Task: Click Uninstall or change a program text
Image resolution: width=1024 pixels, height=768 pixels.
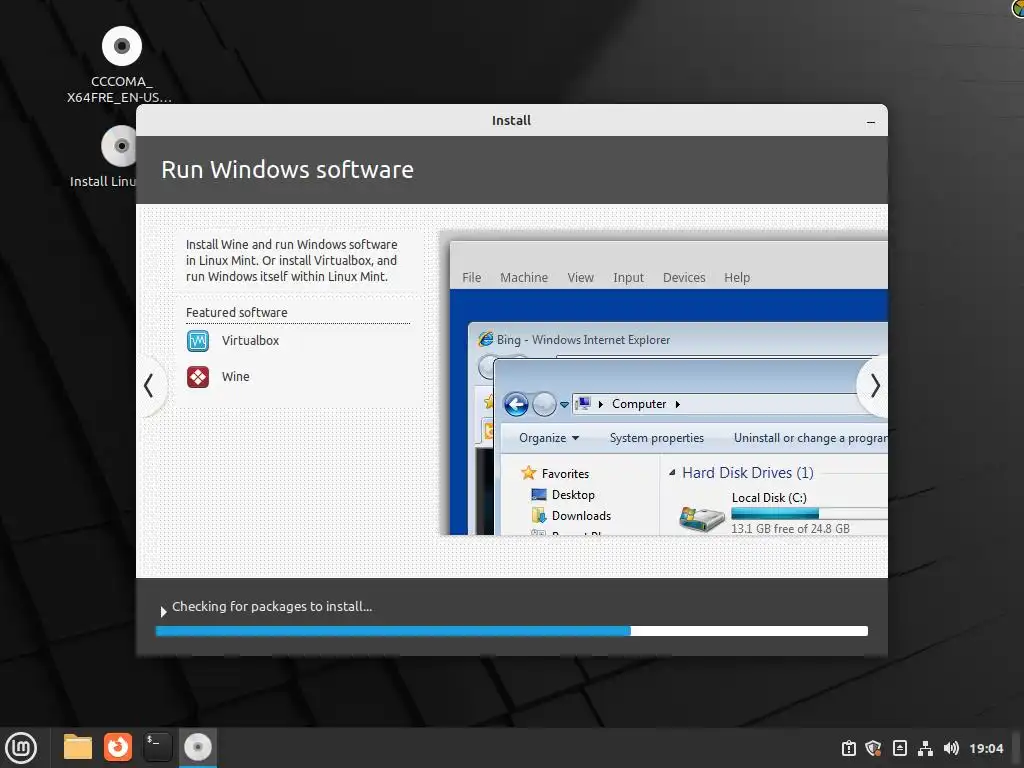Action: (x=810, y=438)
